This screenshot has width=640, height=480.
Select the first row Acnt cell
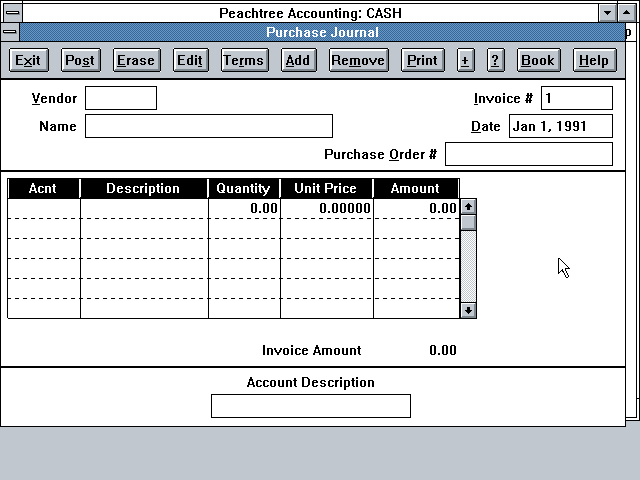click(x=44, y=209)
